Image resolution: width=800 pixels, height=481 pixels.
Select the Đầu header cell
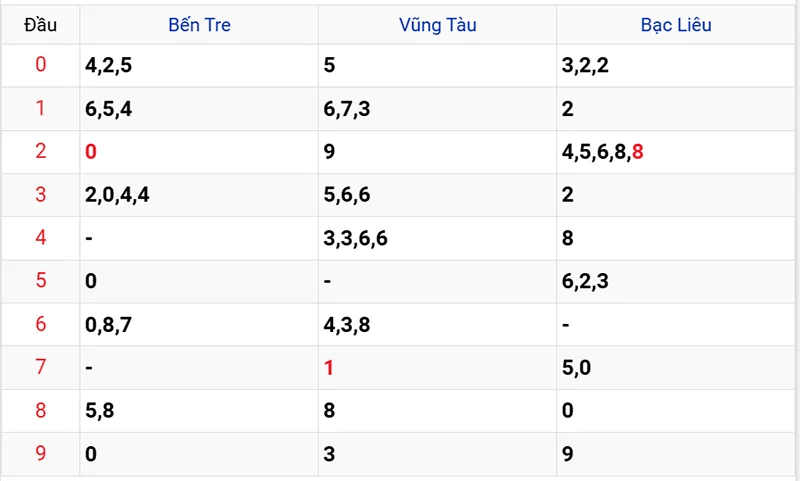click(40, 25)
